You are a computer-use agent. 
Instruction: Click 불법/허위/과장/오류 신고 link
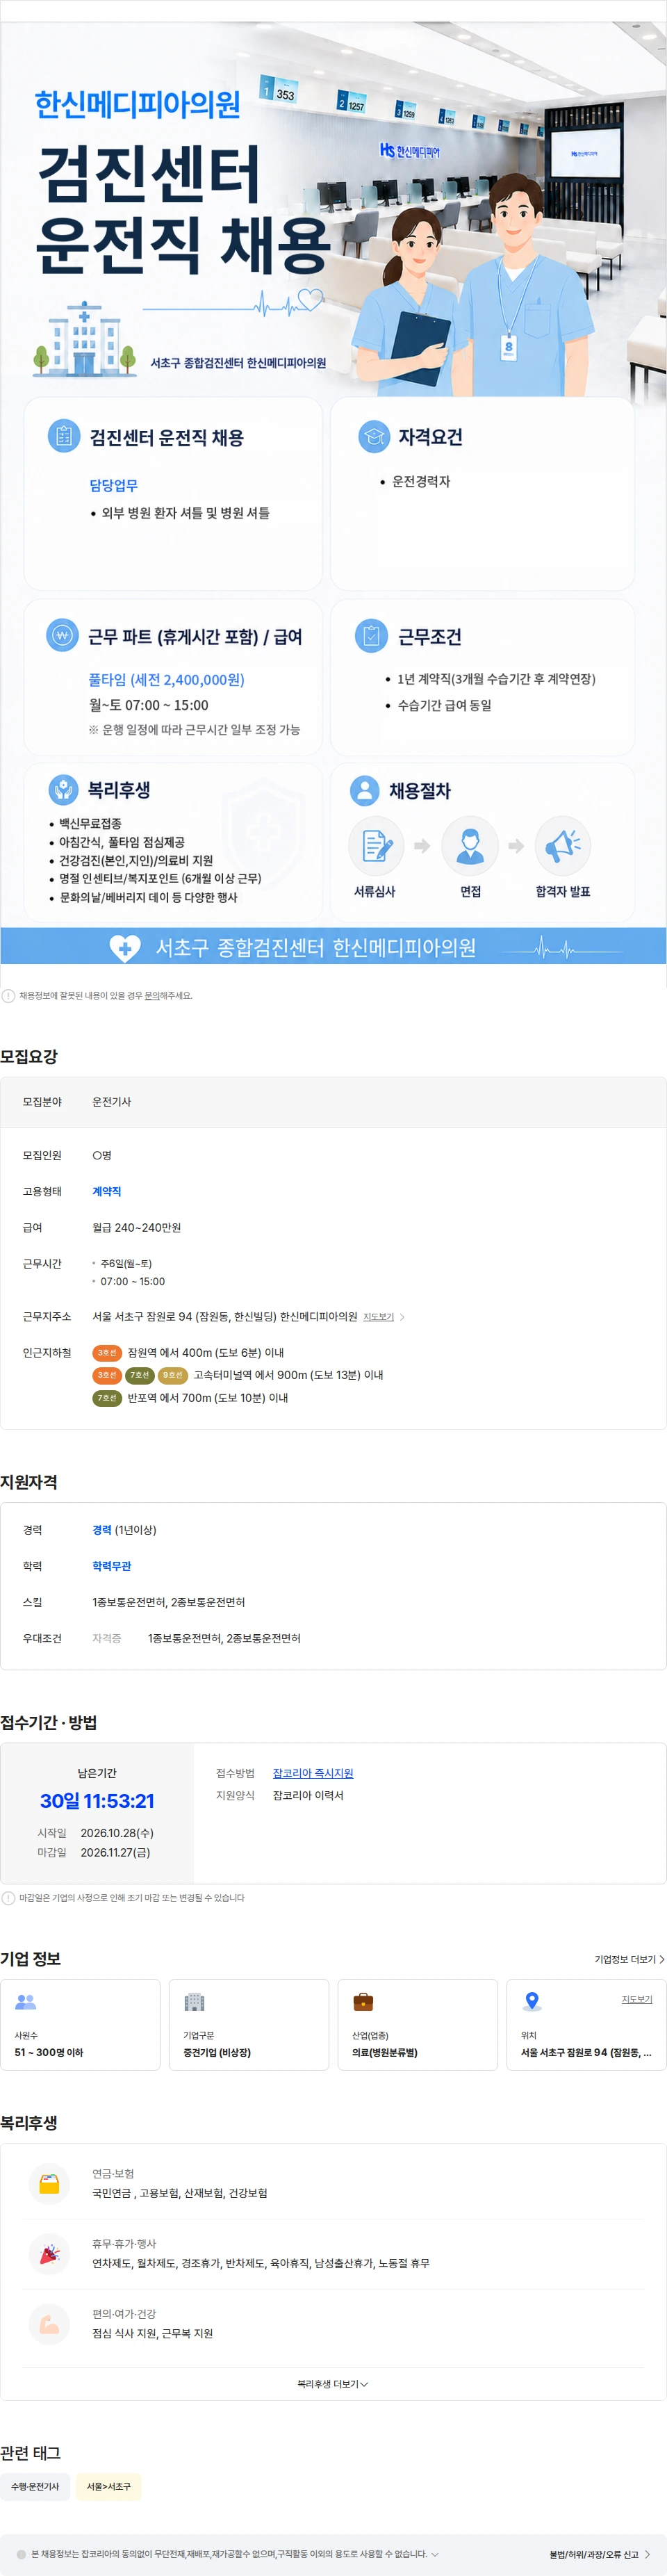(x=600, y=2554)
